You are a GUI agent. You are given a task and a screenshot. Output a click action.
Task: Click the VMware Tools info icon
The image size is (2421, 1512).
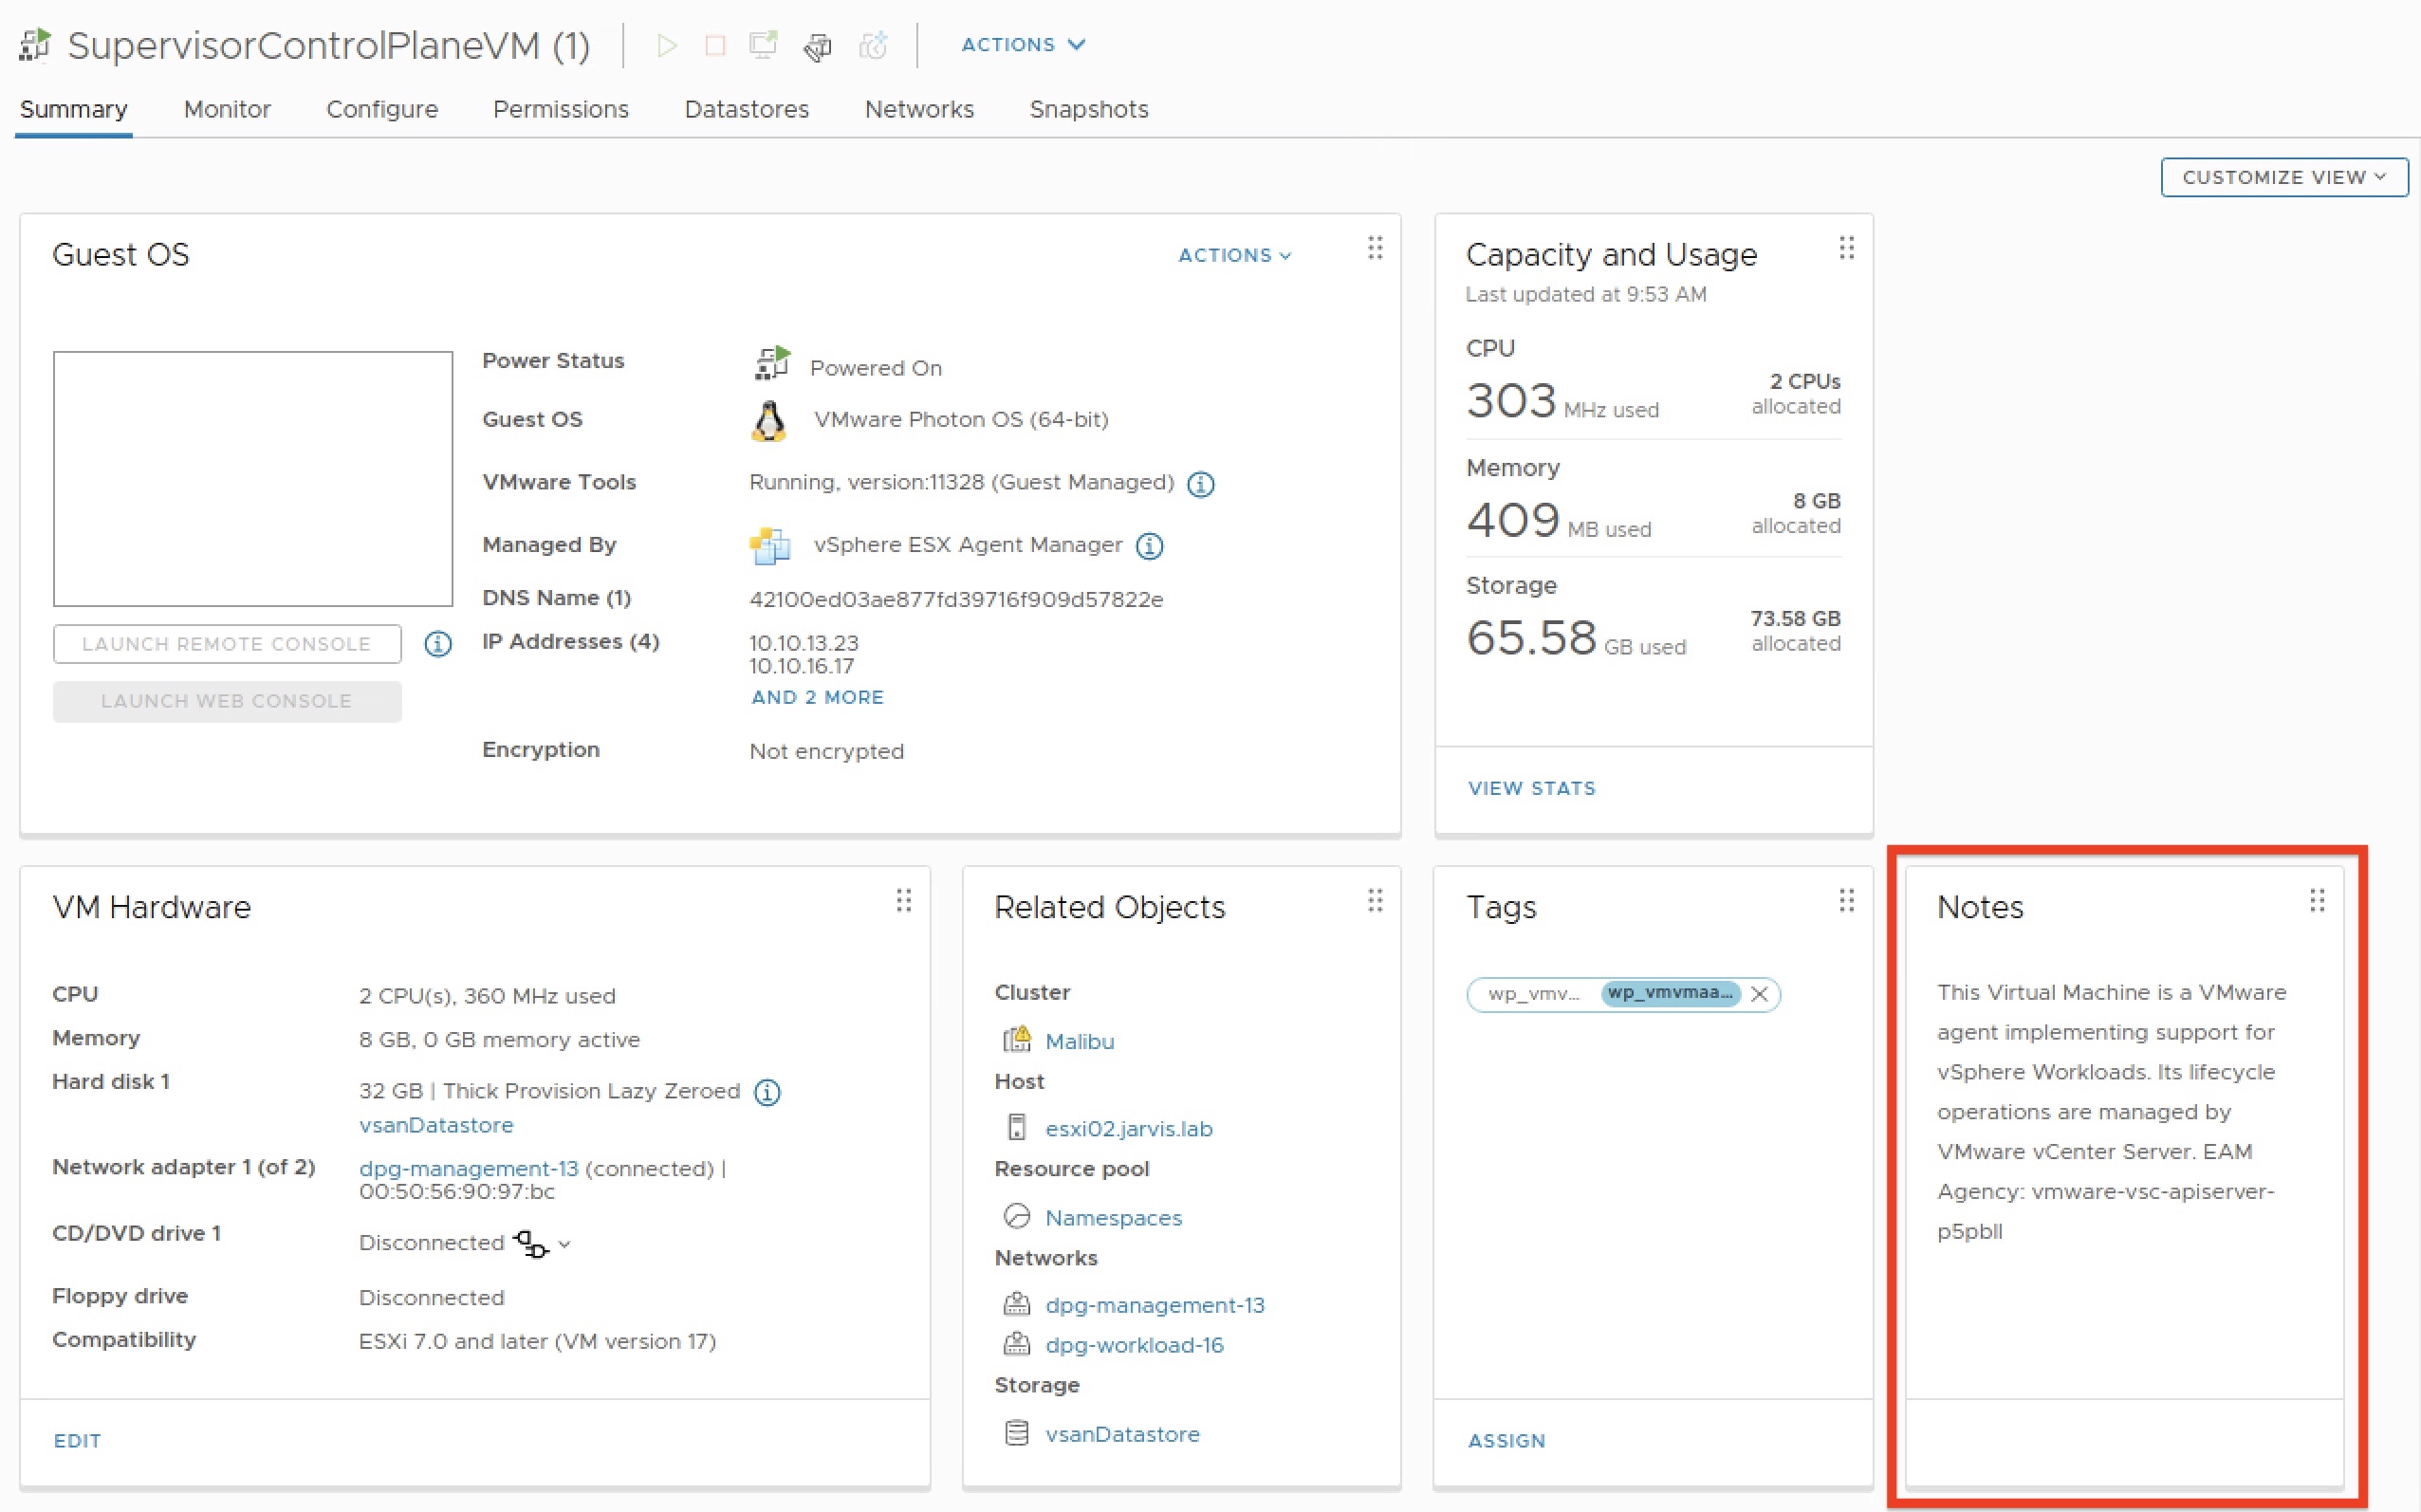point(1200,485)
